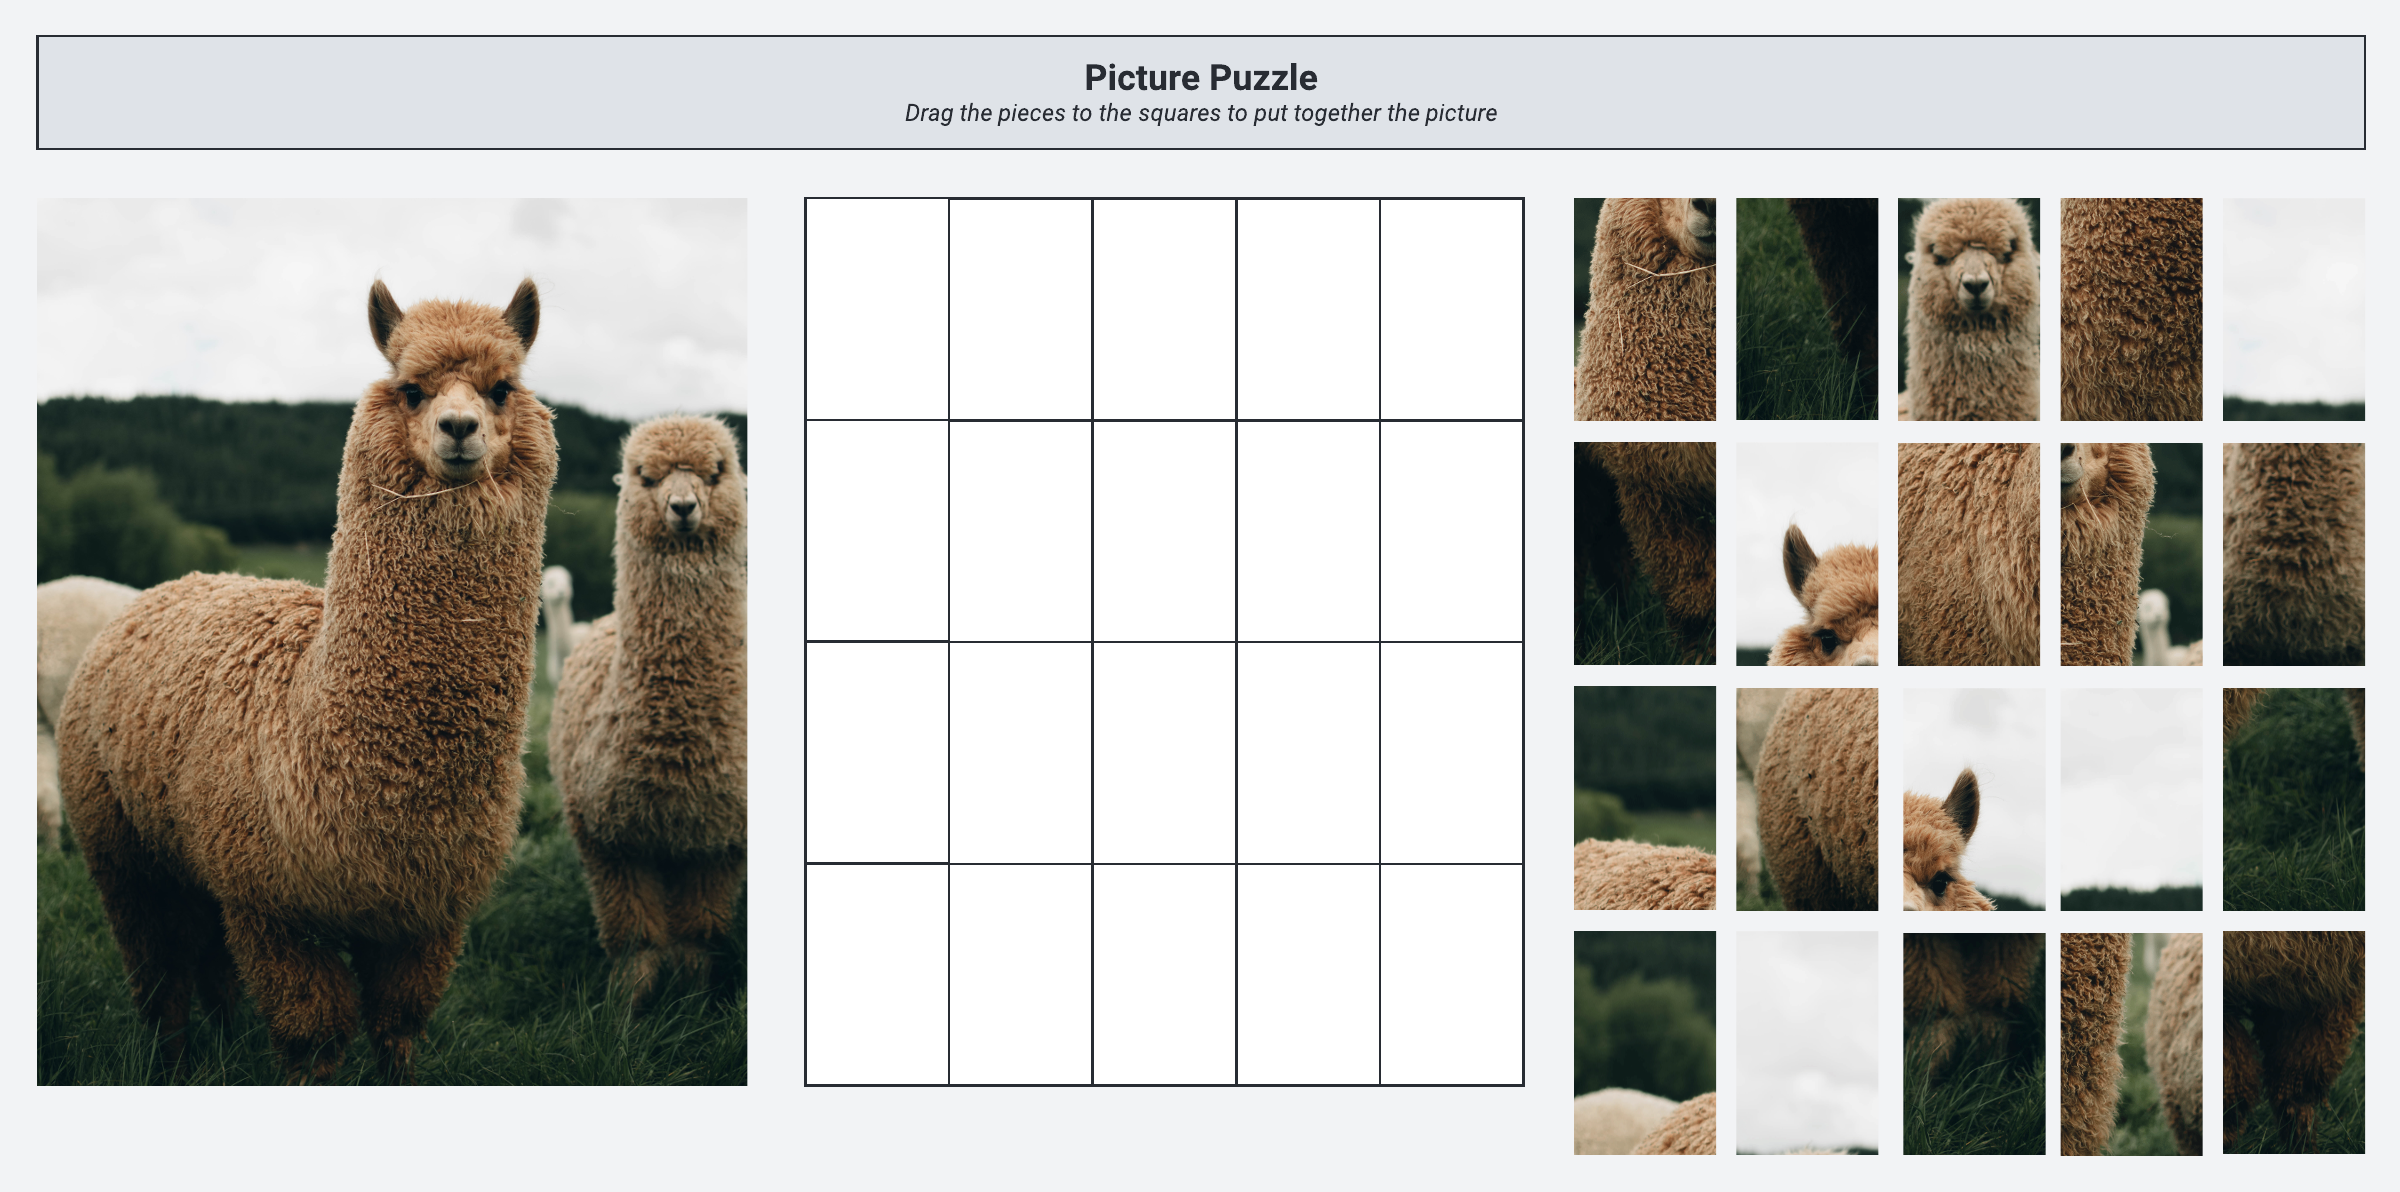
Task: Click the grid square at row 1, column 5
Action: point(1452,309)
